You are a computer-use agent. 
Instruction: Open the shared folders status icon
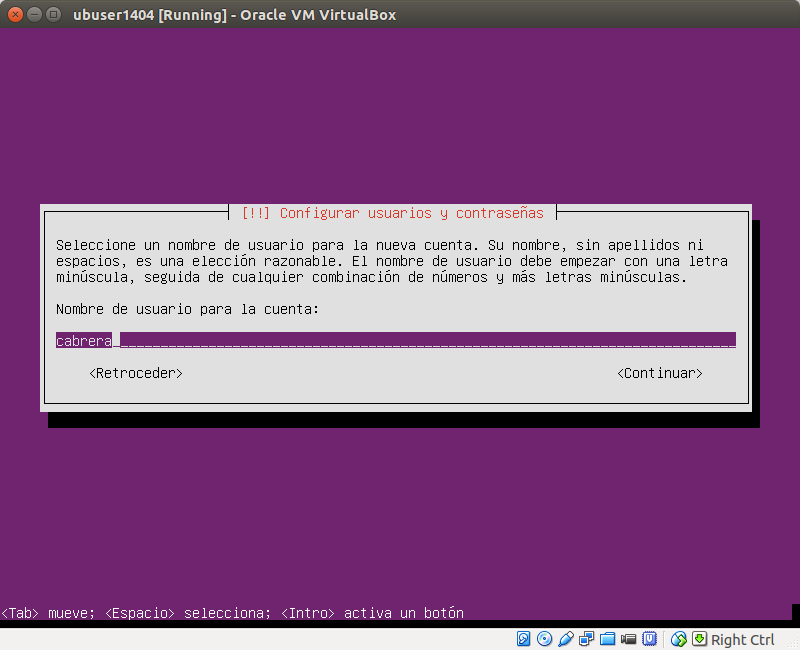608,639
